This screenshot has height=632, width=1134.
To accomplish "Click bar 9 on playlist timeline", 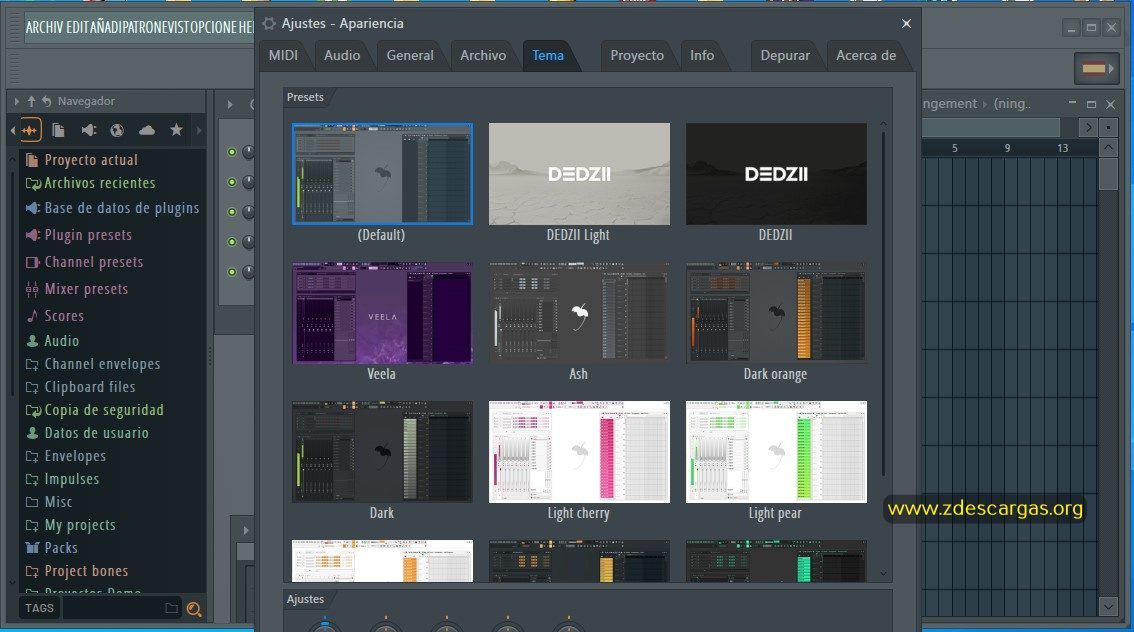I will point(1007,148).
